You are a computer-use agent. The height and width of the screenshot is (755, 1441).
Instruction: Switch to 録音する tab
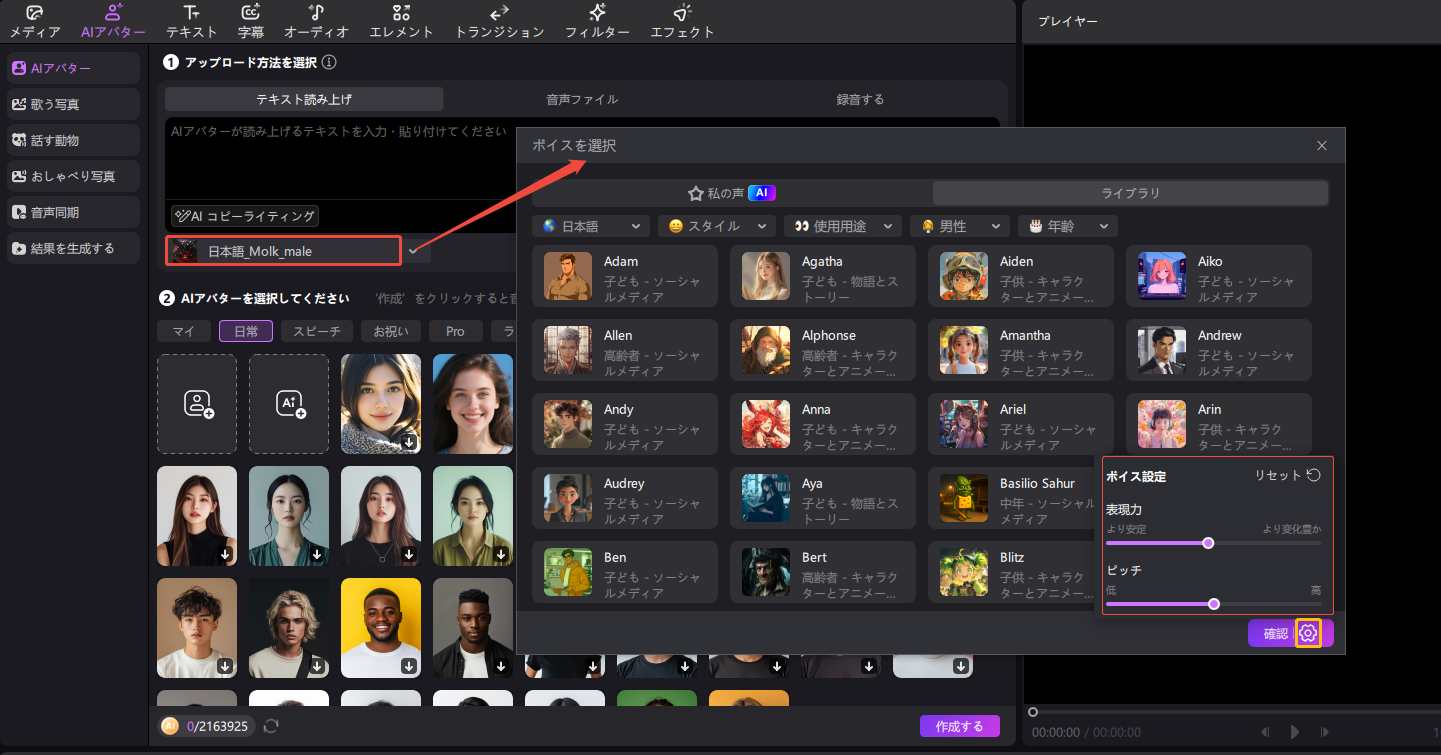tap(860, 99)
